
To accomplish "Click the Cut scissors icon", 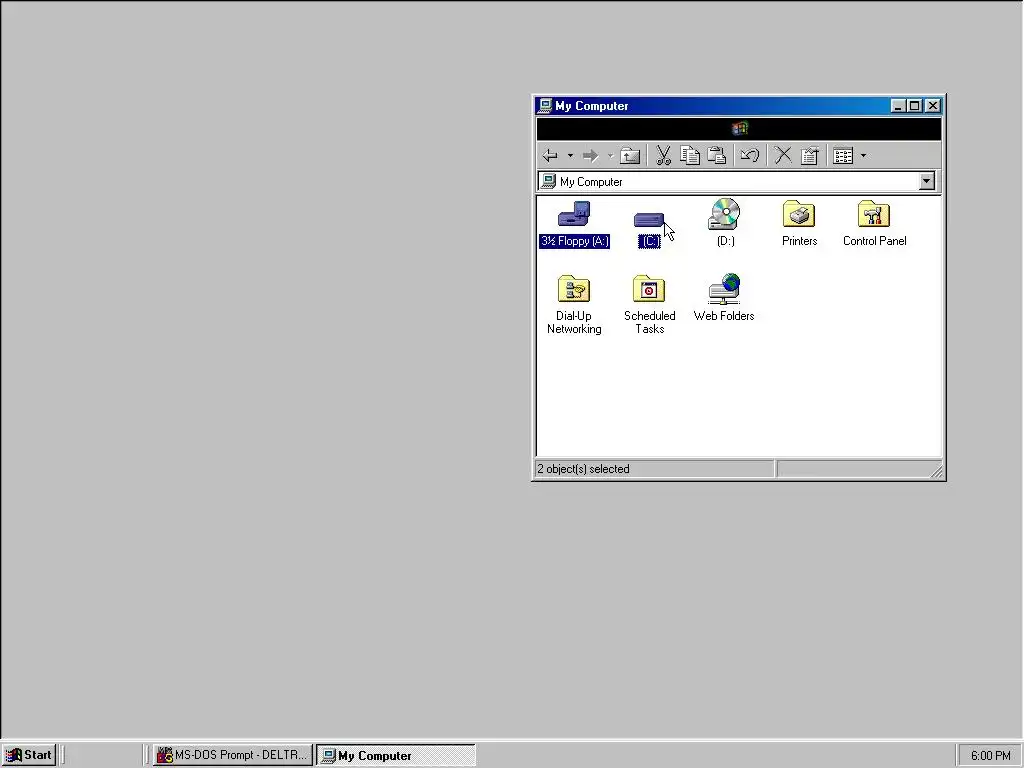I will [x=664, y=155].
